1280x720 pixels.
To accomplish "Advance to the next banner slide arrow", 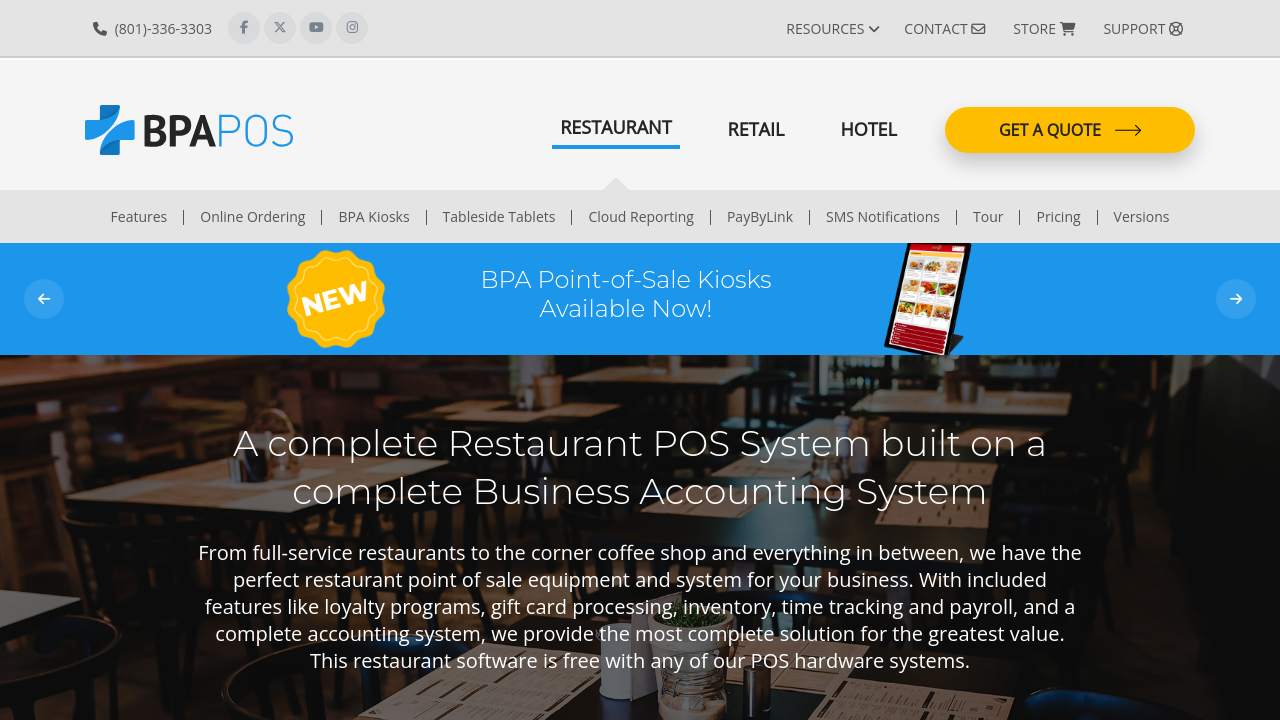I will [x=1236, y=299].
